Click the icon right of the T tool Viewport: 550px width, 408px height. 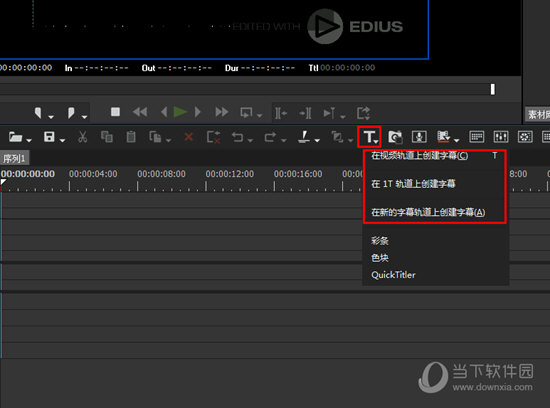(x=395, y=137)
